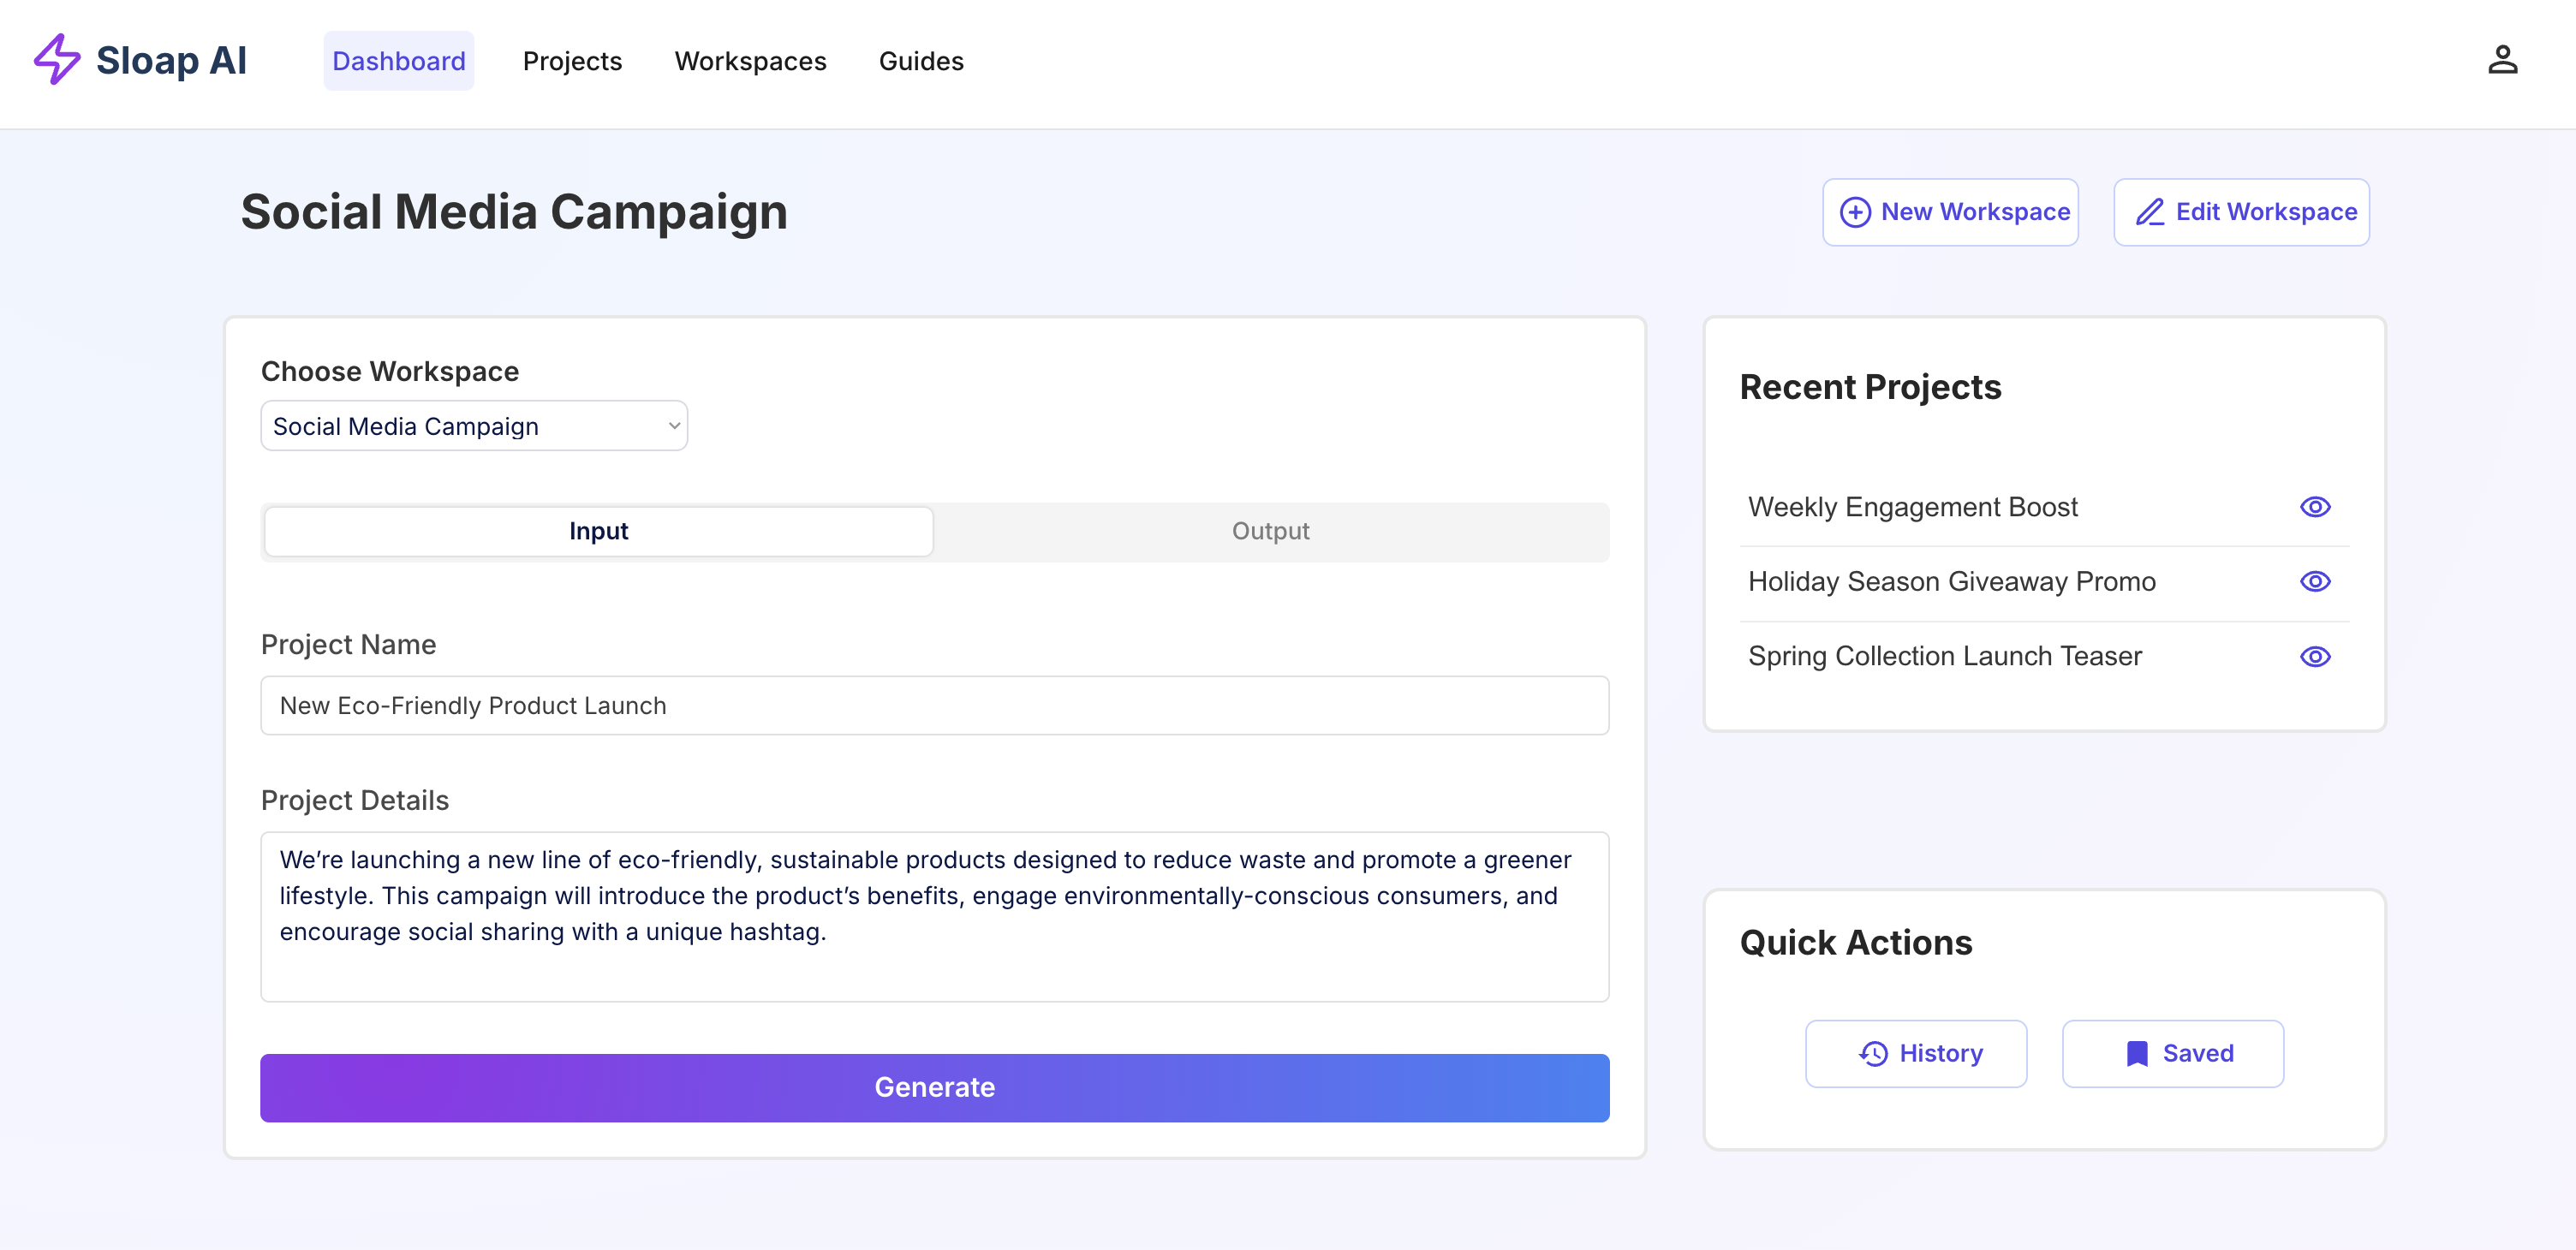2576x1250 pixels.
Task: Click the Sloap AI brand name
Action: click(x=171, y=61)
